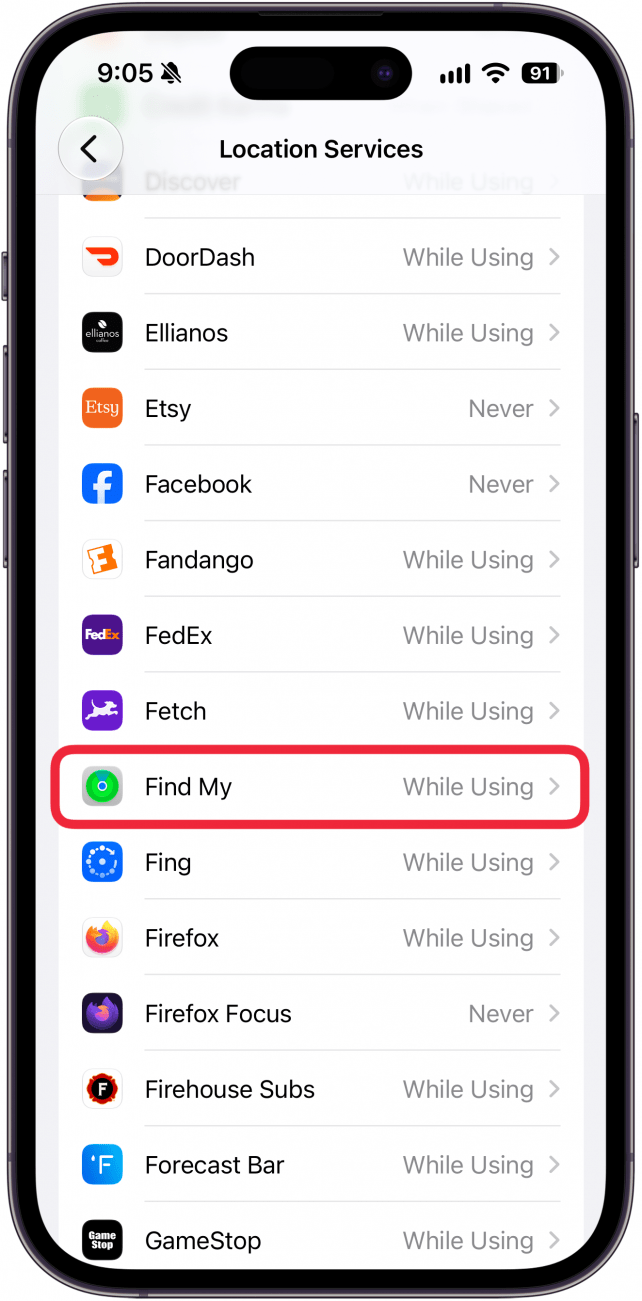Image resolution: width=642 pixels, height=1301 pixels.
Task: Select the orange Etsy icon
Action: 102,408
